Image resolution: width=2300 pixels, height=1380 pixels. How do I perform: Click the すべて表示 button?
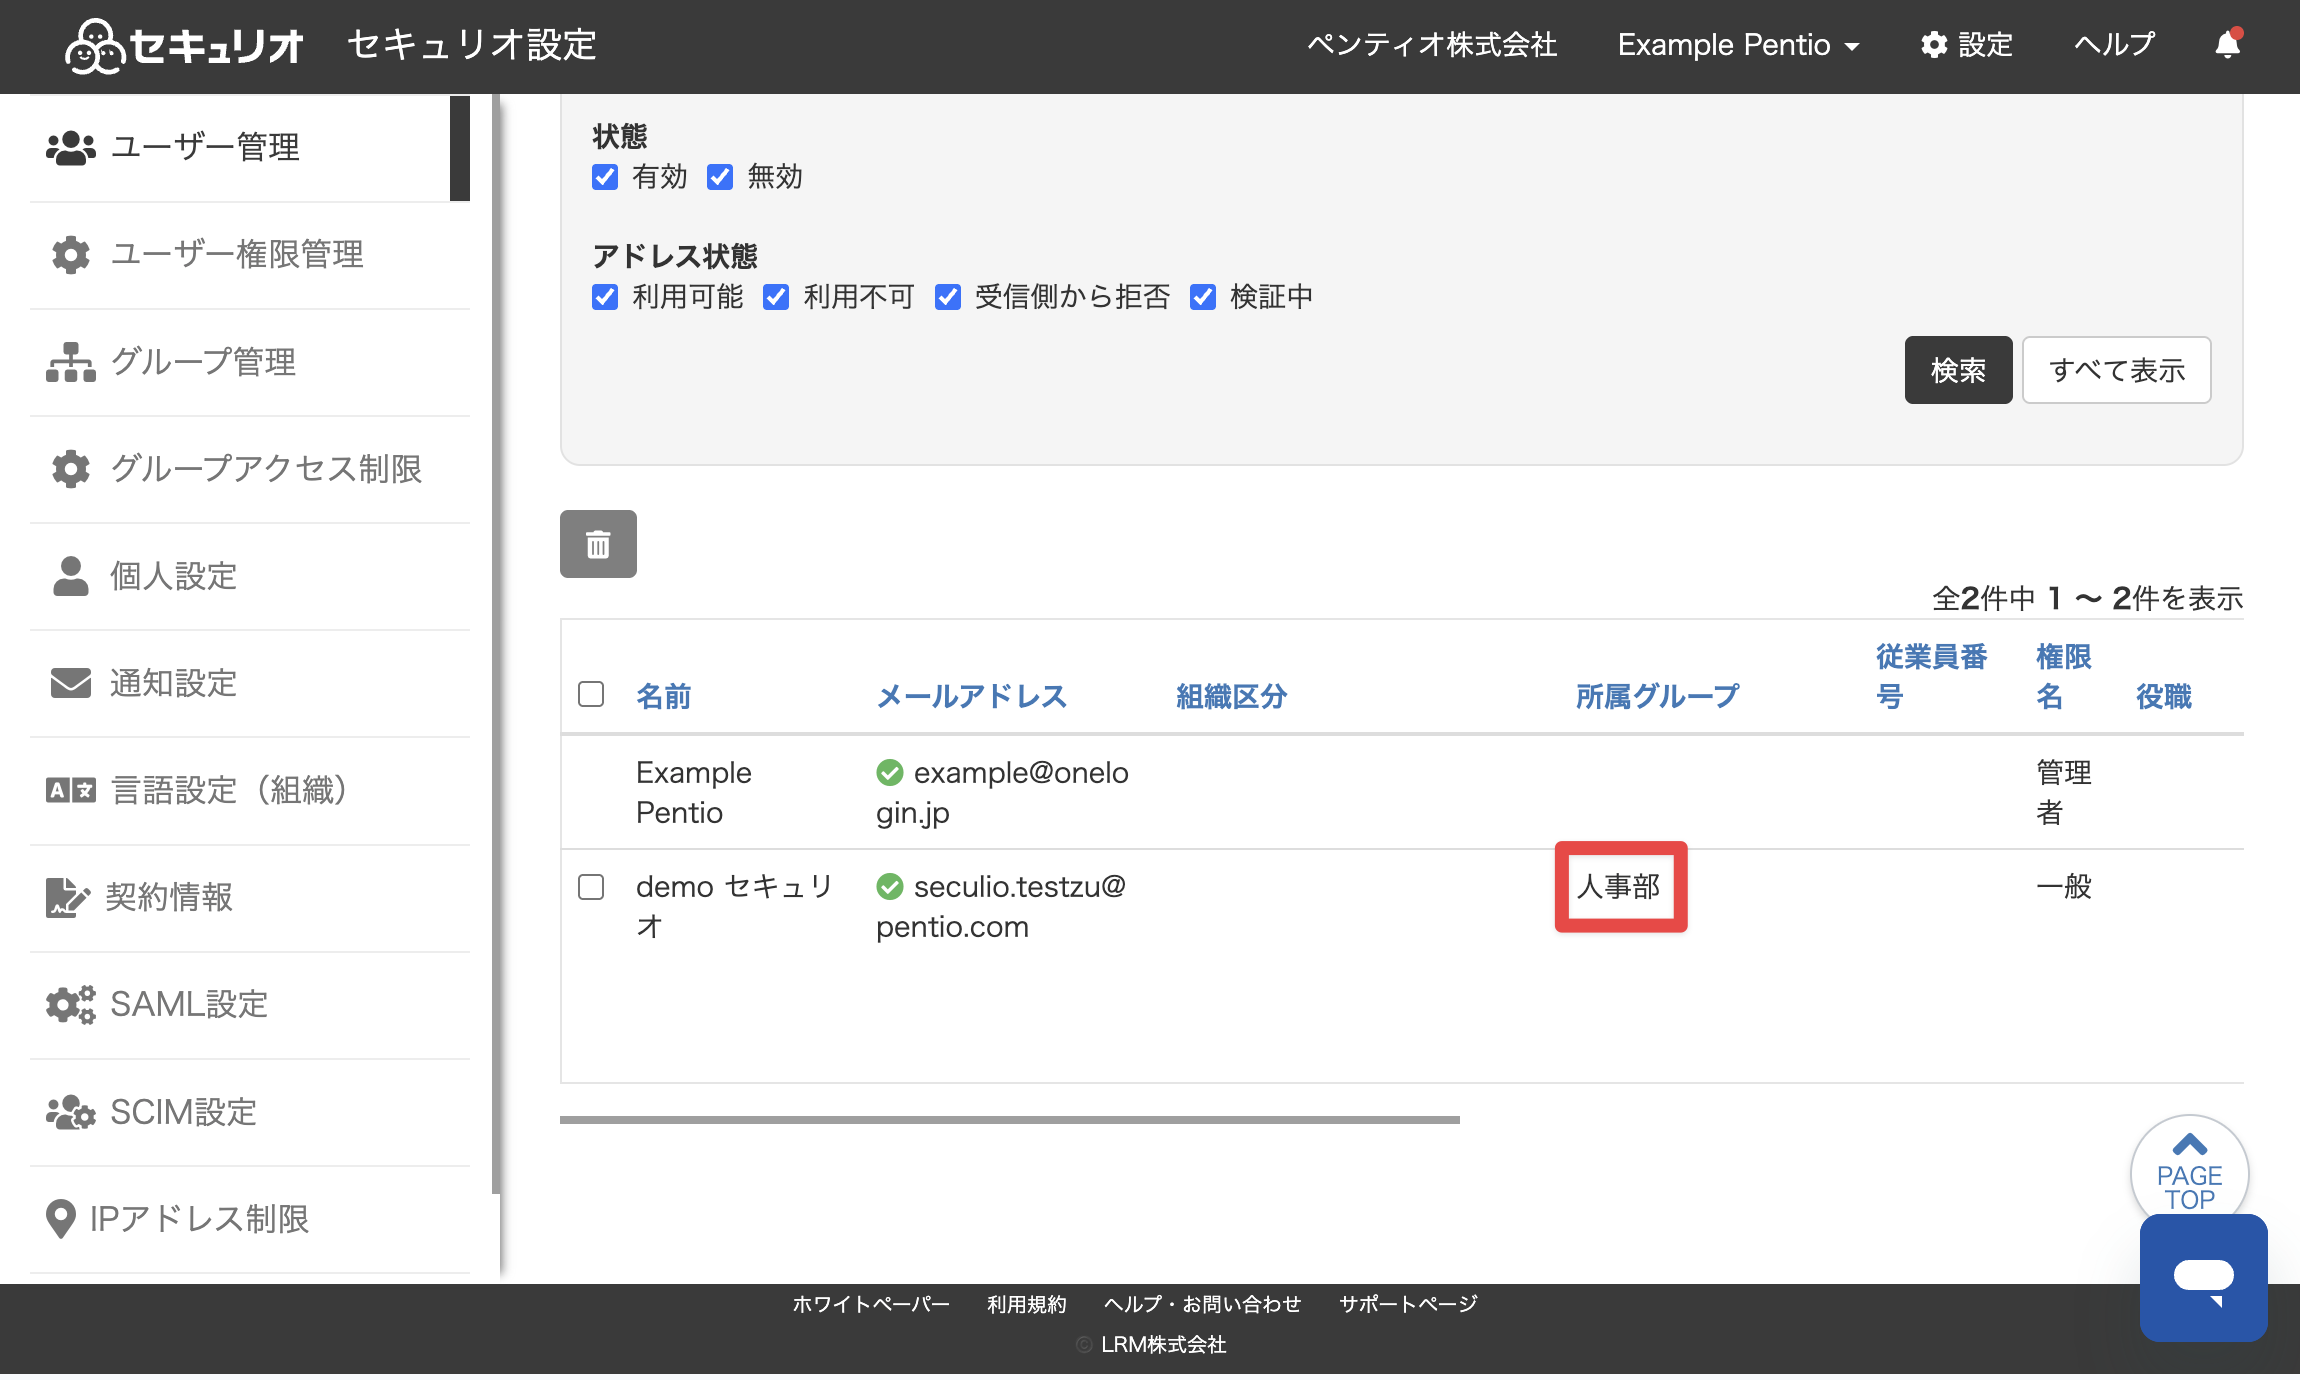coord(2117,370)
